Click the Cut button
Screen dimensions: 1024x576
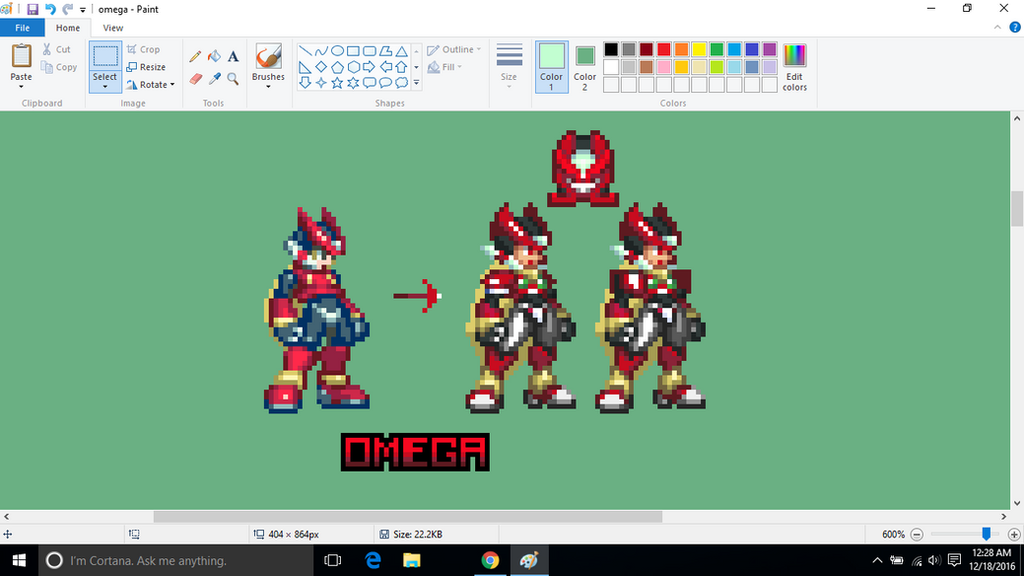coord(56,50)
